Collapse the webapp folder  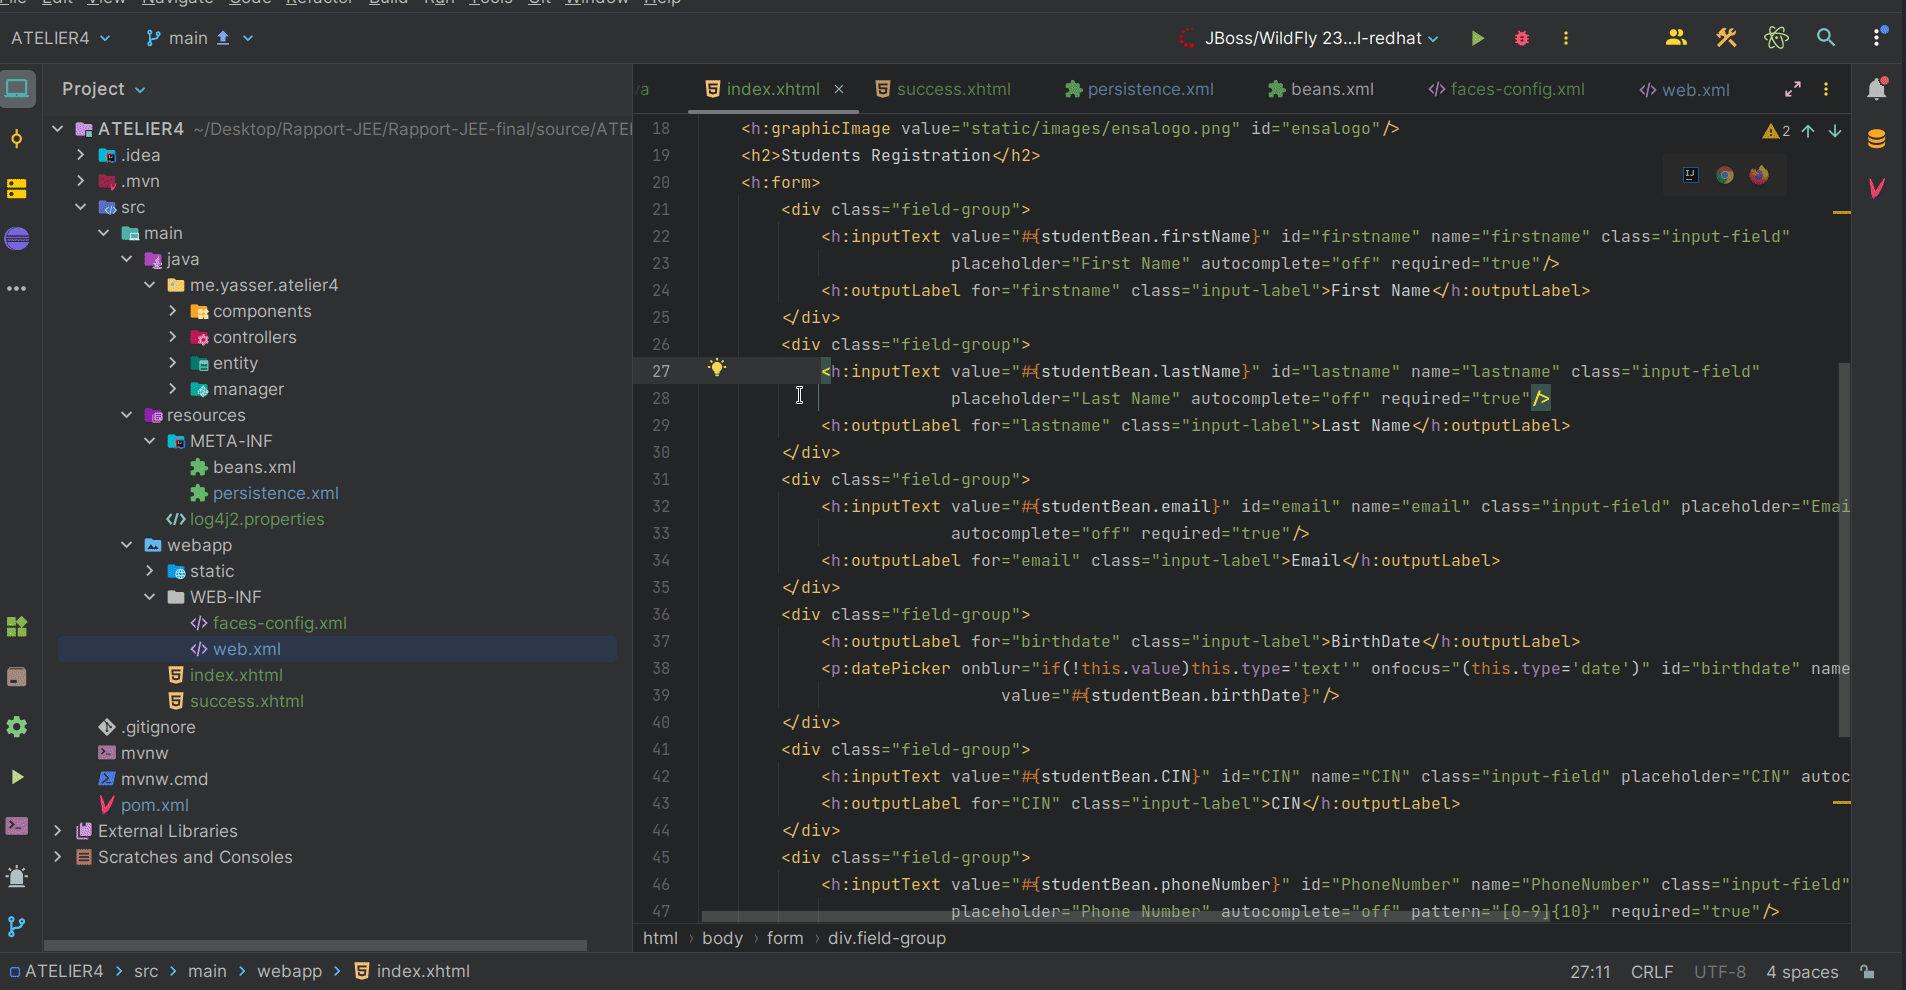pyautogui.click(x=127, y=545)
